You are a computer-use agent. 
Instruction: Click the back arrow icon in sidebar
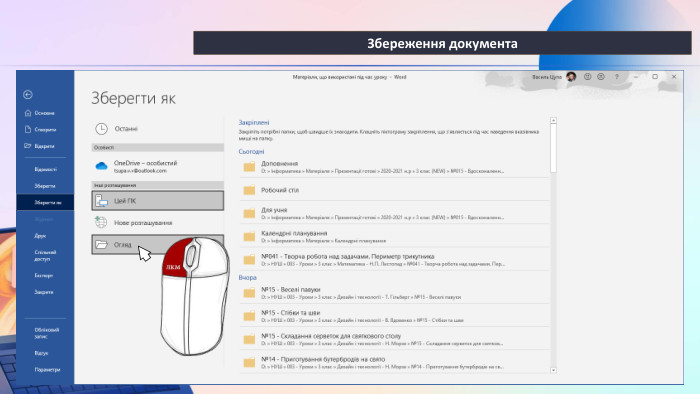pos(28,95)
